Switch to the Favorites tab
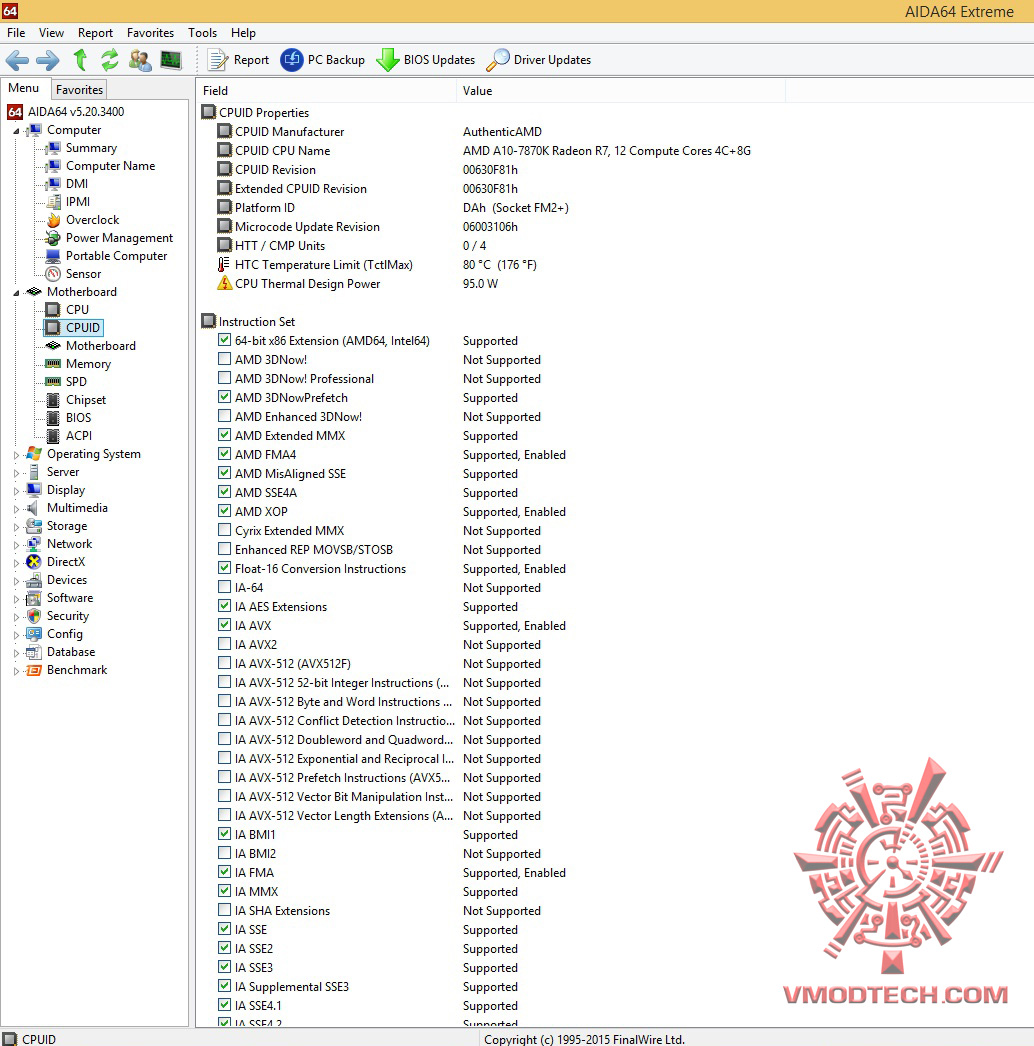Viewport: 1034px width, 1046px height. 79,89
